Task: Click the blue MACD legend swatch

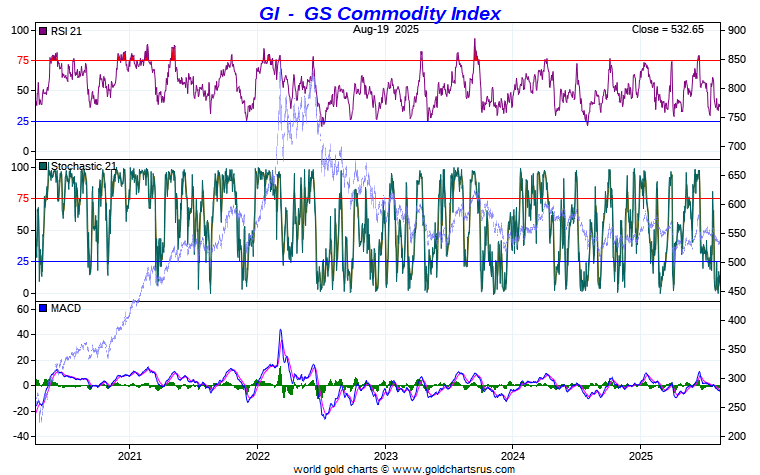Action: click(x=43, y=308)
